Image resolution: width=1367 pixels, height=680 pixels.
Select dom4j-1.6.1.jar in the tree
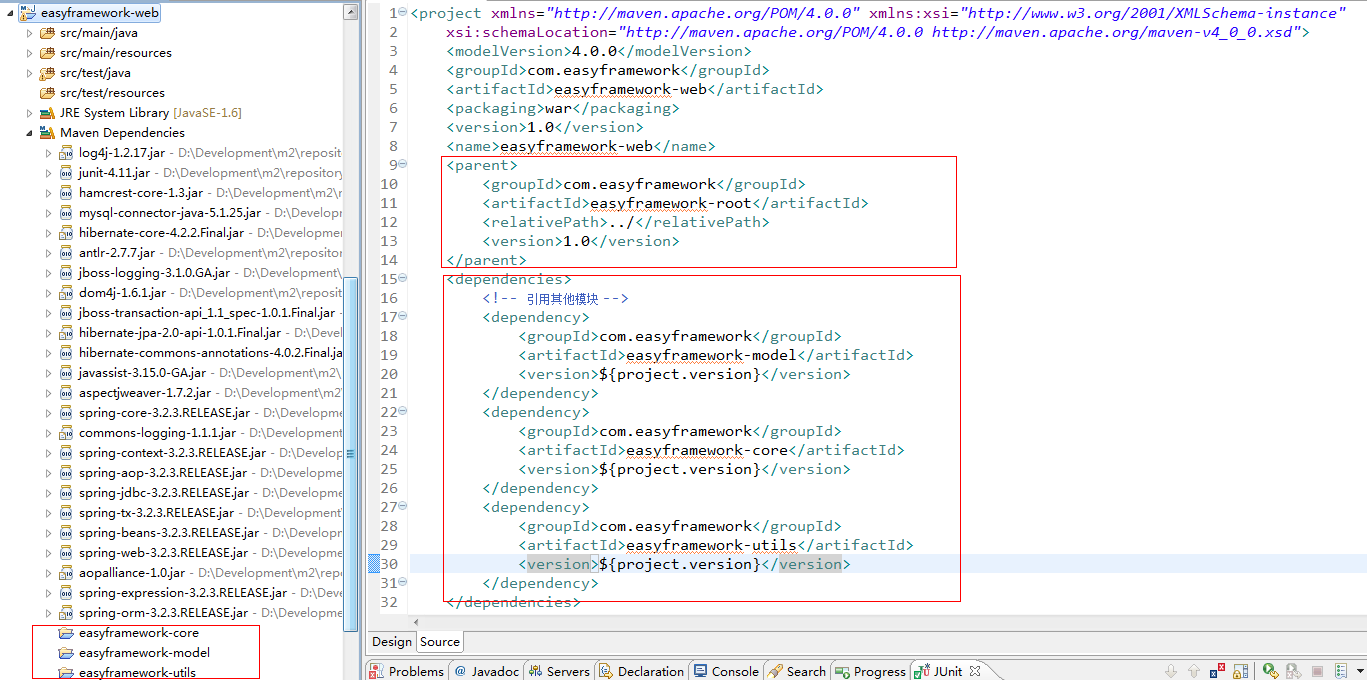click(122, 293)
